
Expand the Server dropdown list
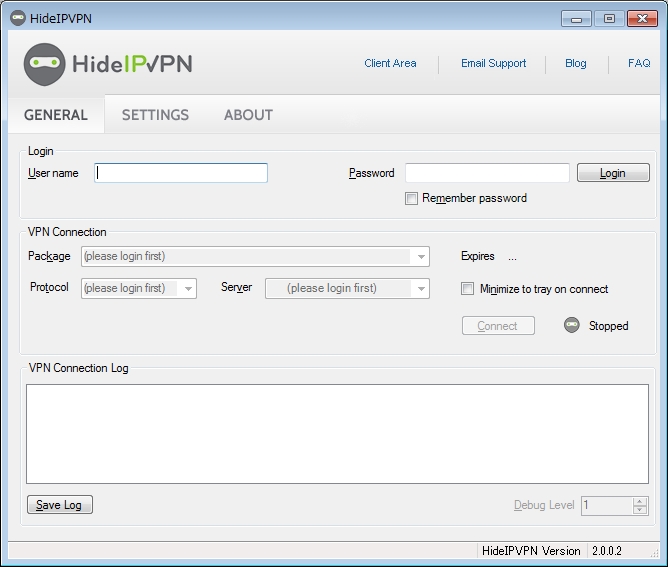click(347, 288)
